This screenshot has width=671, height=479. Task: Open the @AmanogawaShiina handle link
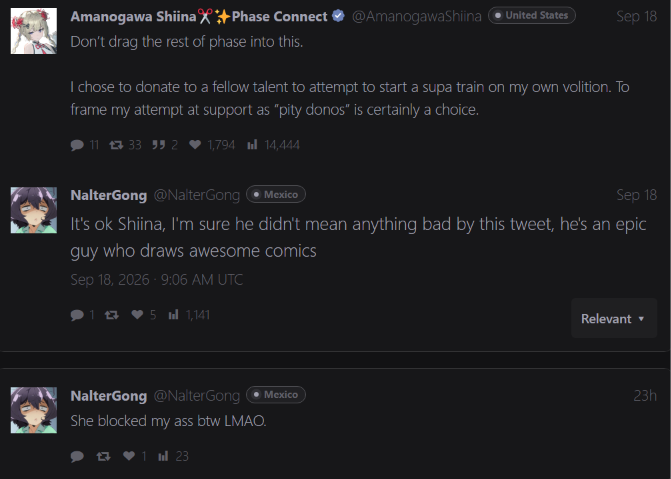coord(416,16)
